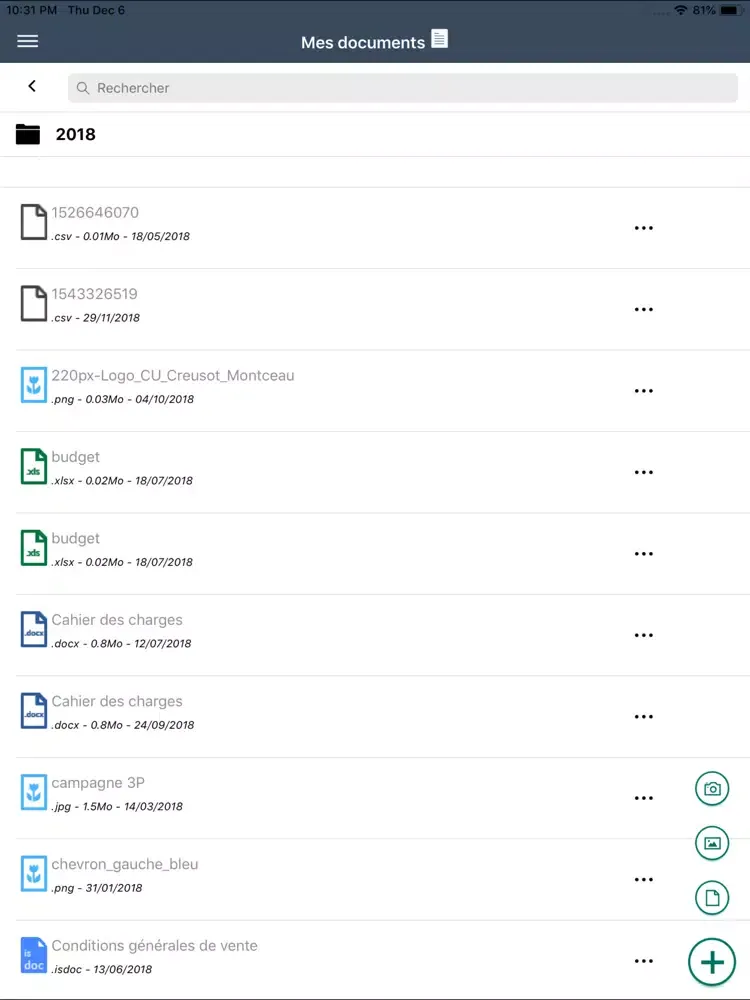Click the docx icon for Cahier des charges
The image size is (750, 1000).
click(34, 629)
